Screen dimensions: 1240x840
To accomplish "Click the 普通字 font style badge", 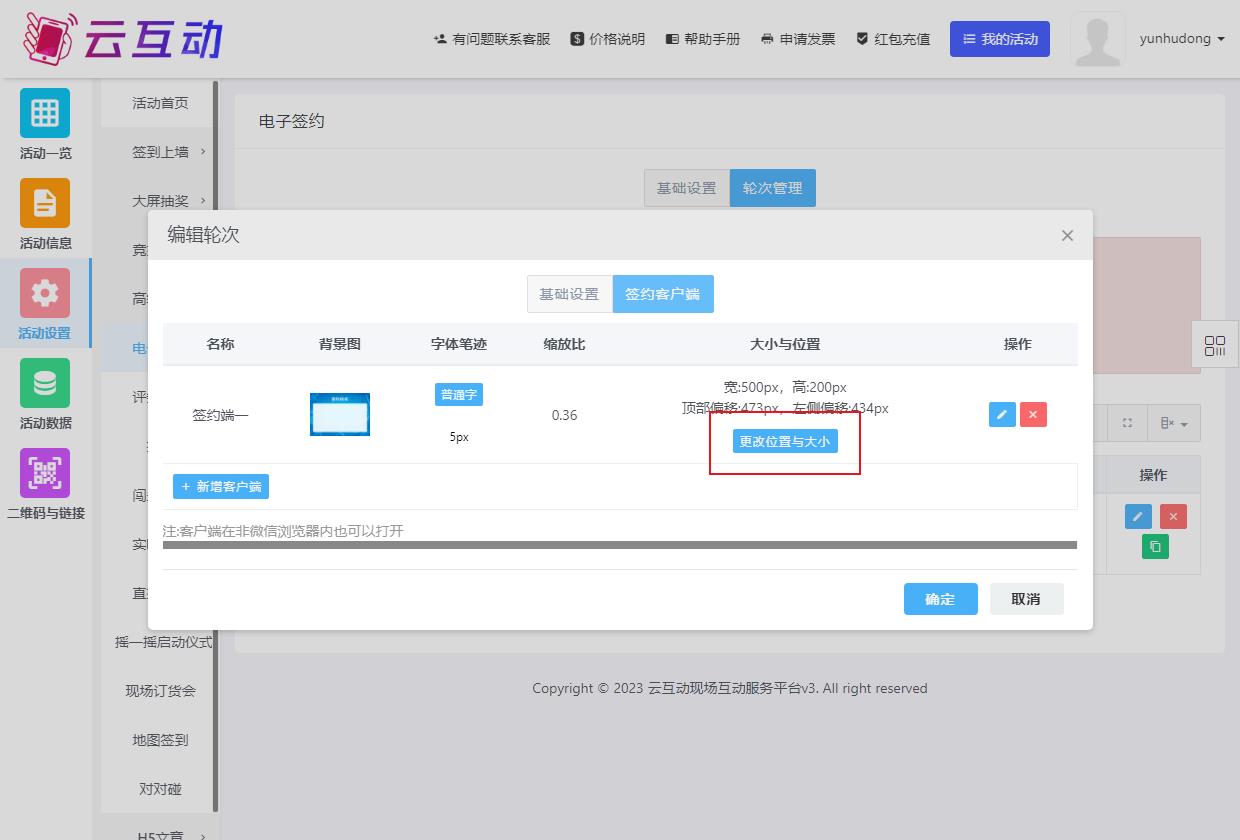I will click(459, 394).
